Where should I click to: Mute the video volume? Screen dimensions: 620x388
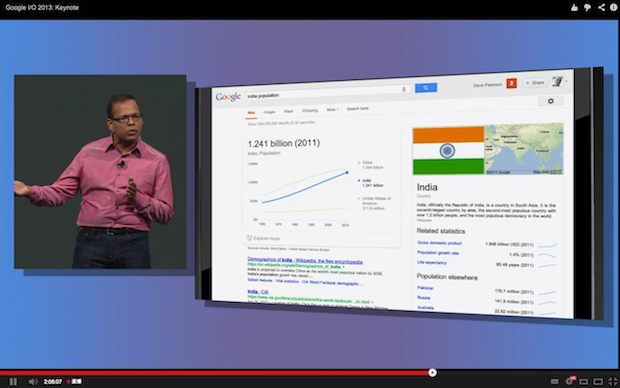coord(33,382)
